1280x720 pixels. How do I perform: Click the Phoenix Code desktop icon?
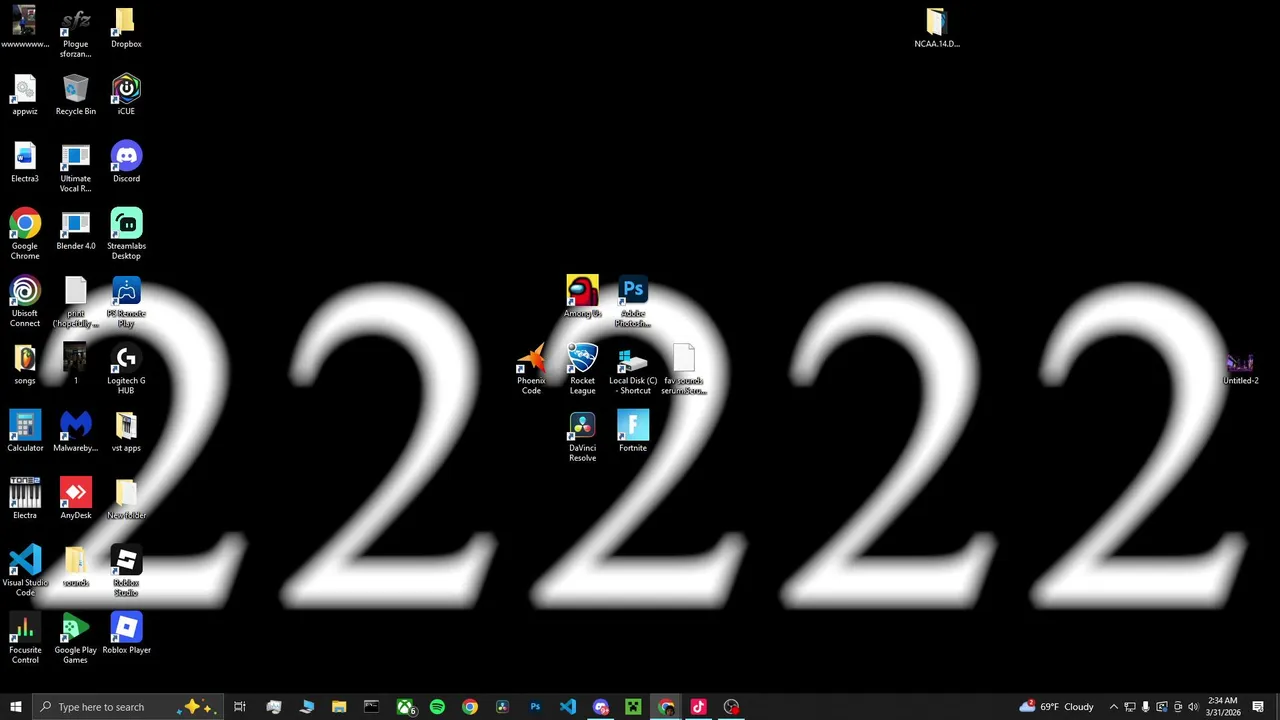[x=531, y=369]
